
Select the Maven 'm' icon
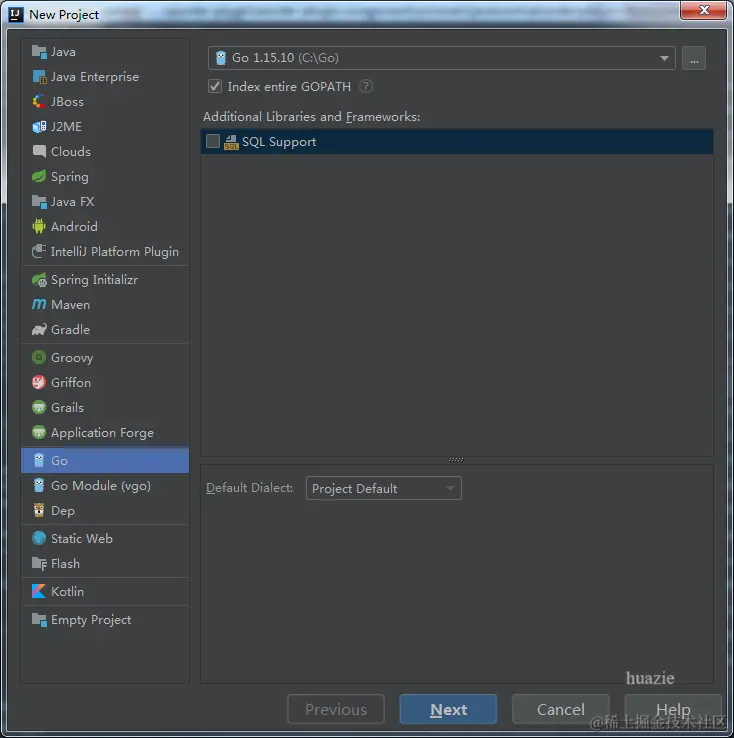point(39,305)
